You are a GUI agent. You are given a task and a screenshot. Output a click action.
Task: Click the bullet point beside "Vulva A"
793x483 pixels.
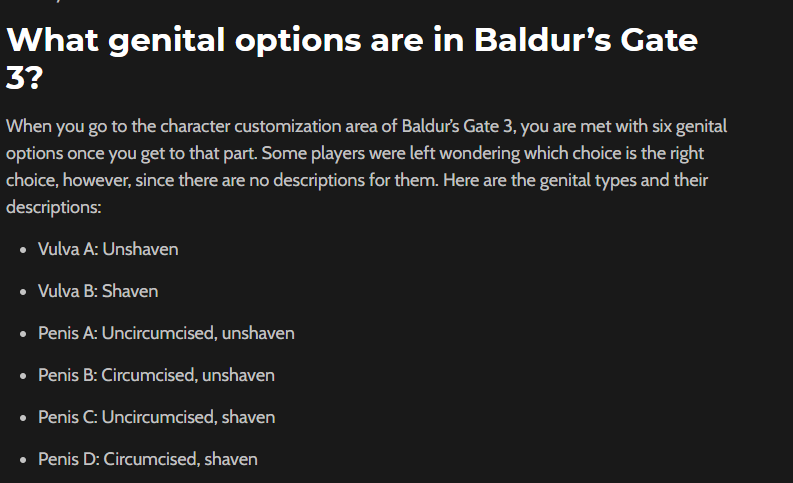(22, 250)
